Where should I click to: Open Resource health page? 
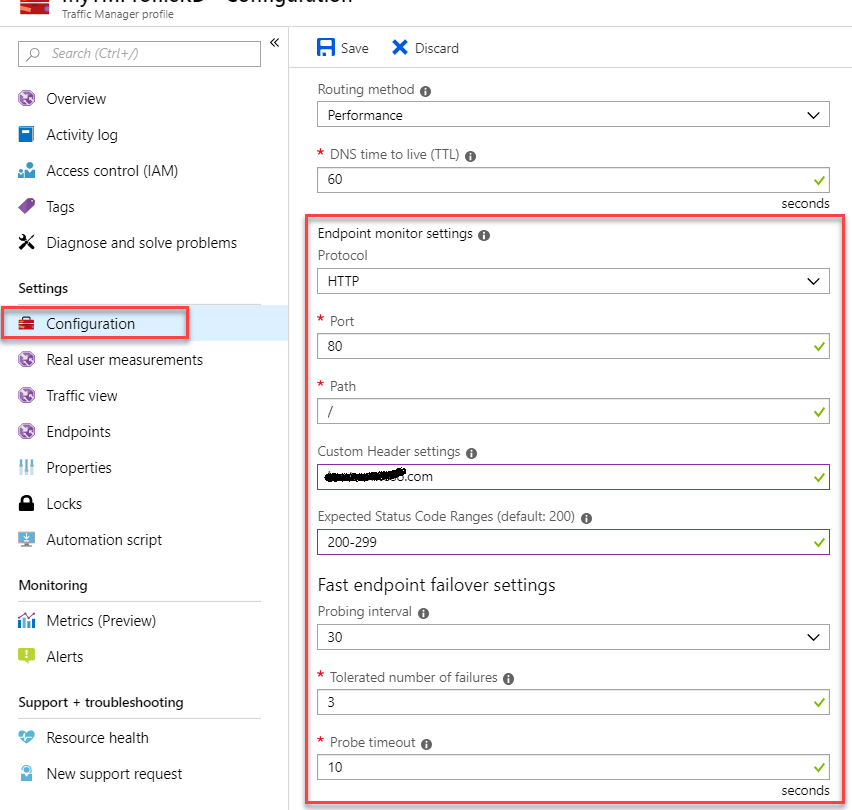click(97, 738)
